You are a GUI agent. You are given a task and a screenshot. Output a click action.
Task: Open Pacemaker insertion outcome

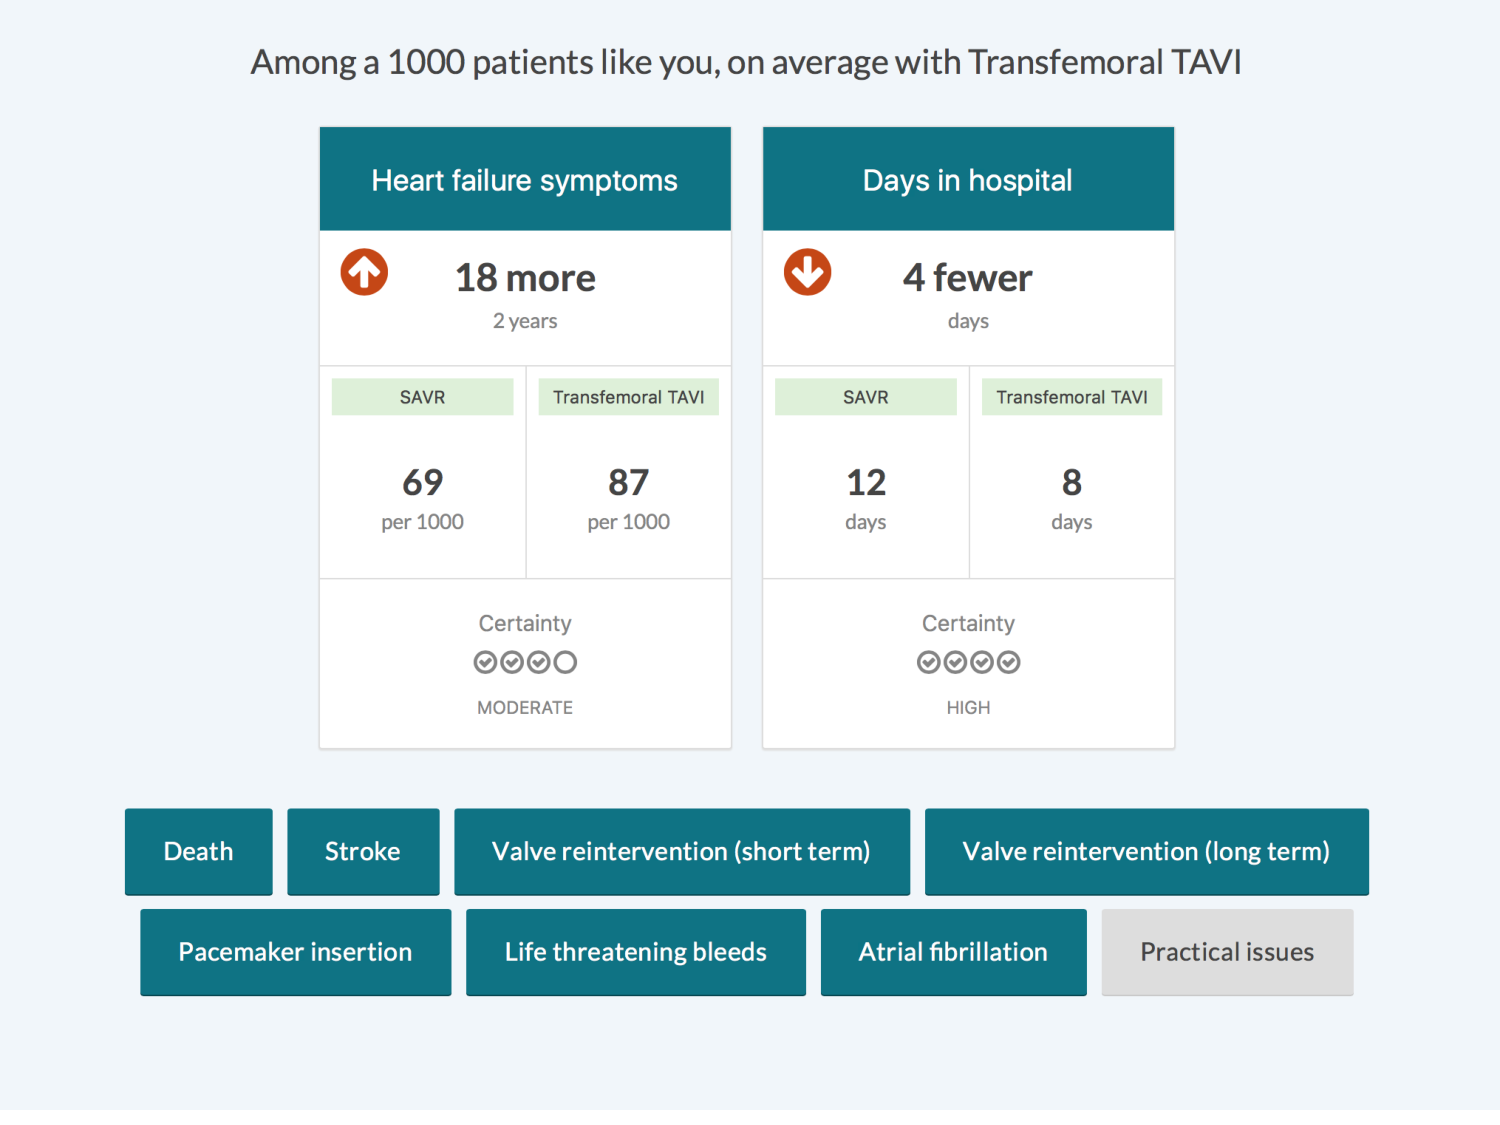295,952
